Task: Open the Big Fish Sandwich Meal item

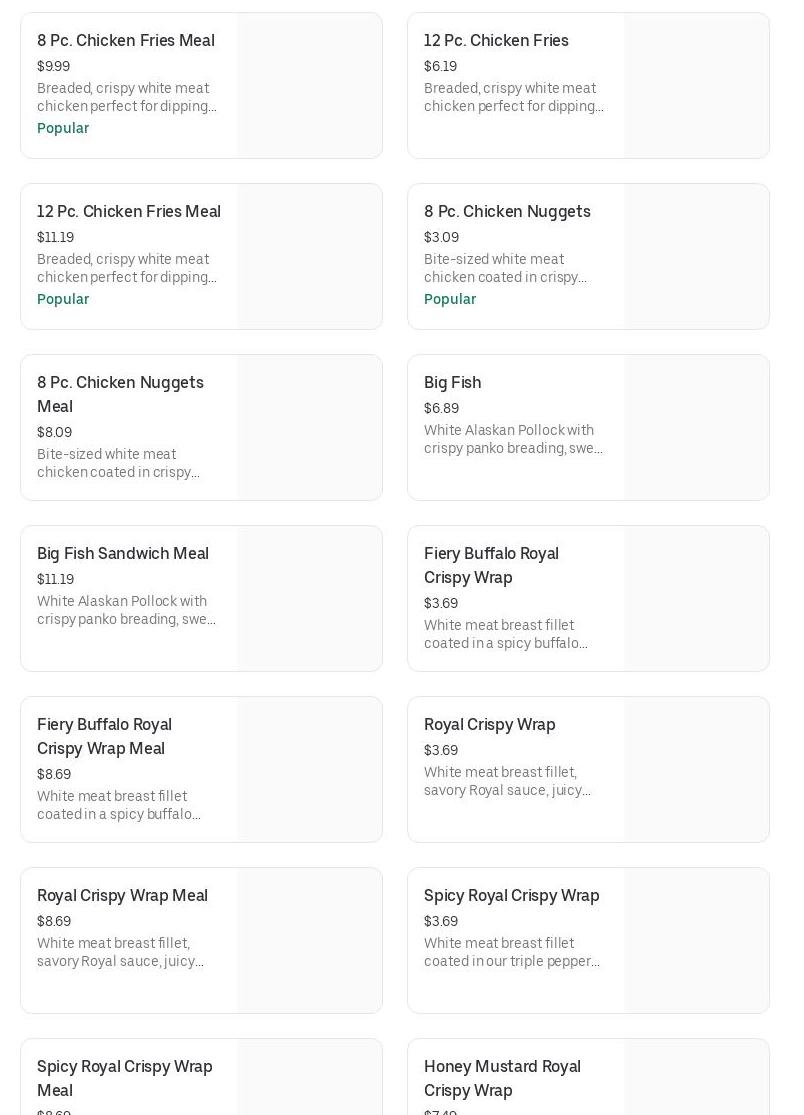Action: [x=123, y=554]
